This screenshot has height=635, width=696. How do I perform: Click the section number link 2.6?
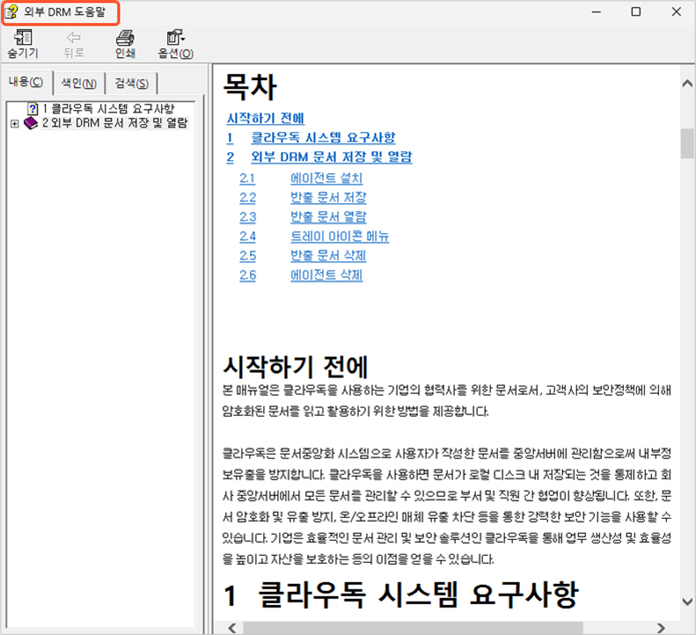click(248, 275)
